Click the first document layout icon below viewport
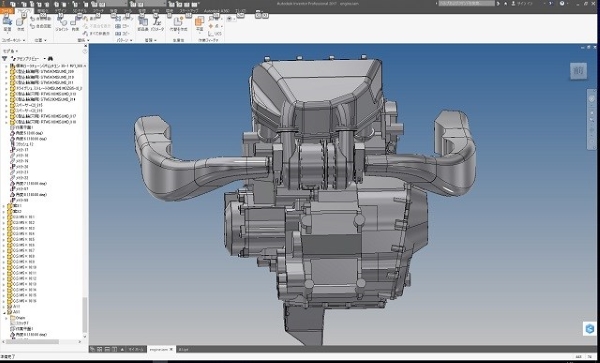Image resolution: width=600 pixels, height=363 pixels. pos(92,349)
